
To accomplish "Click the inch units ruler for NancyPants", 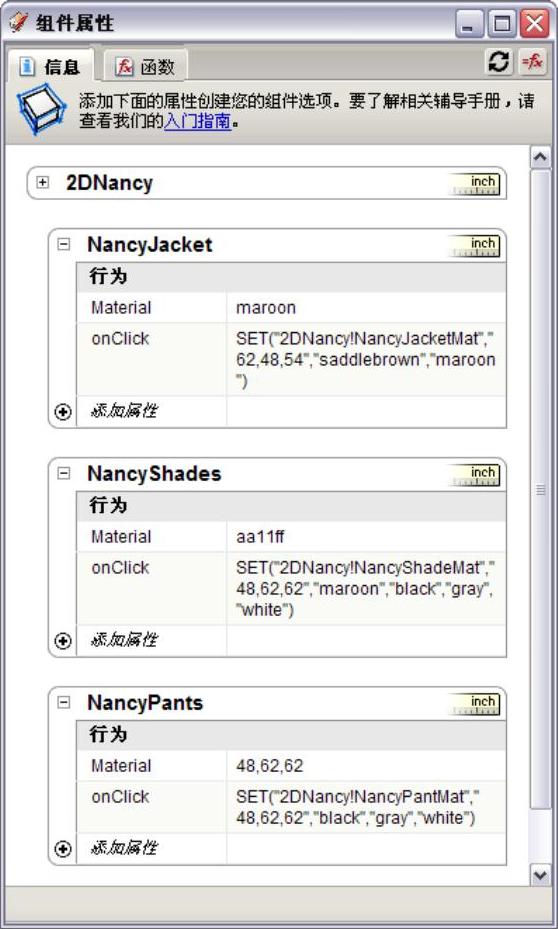I will coord(475,704).
